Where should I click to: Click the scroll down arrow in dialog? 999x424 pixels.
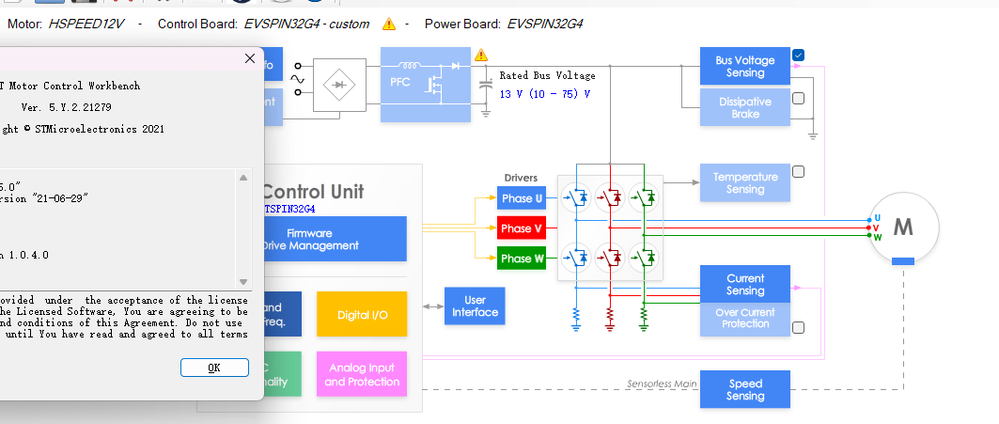[x=243, y=281]
